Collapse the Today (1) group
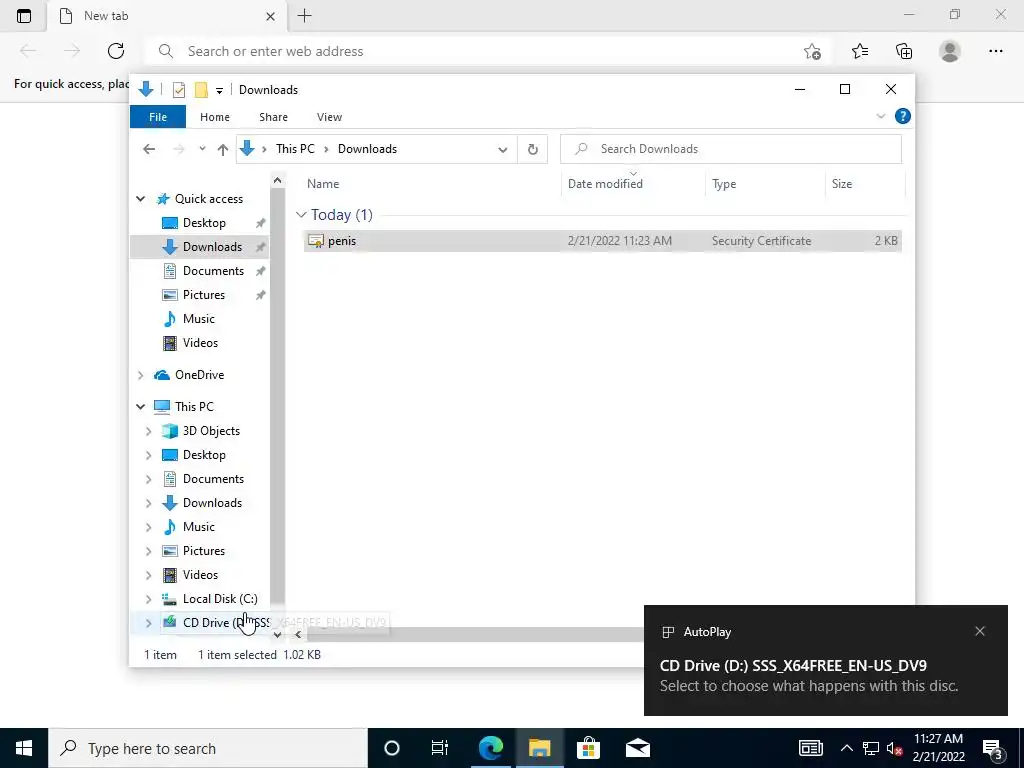This screenshot has width=1024, height=768. (301, 215)
